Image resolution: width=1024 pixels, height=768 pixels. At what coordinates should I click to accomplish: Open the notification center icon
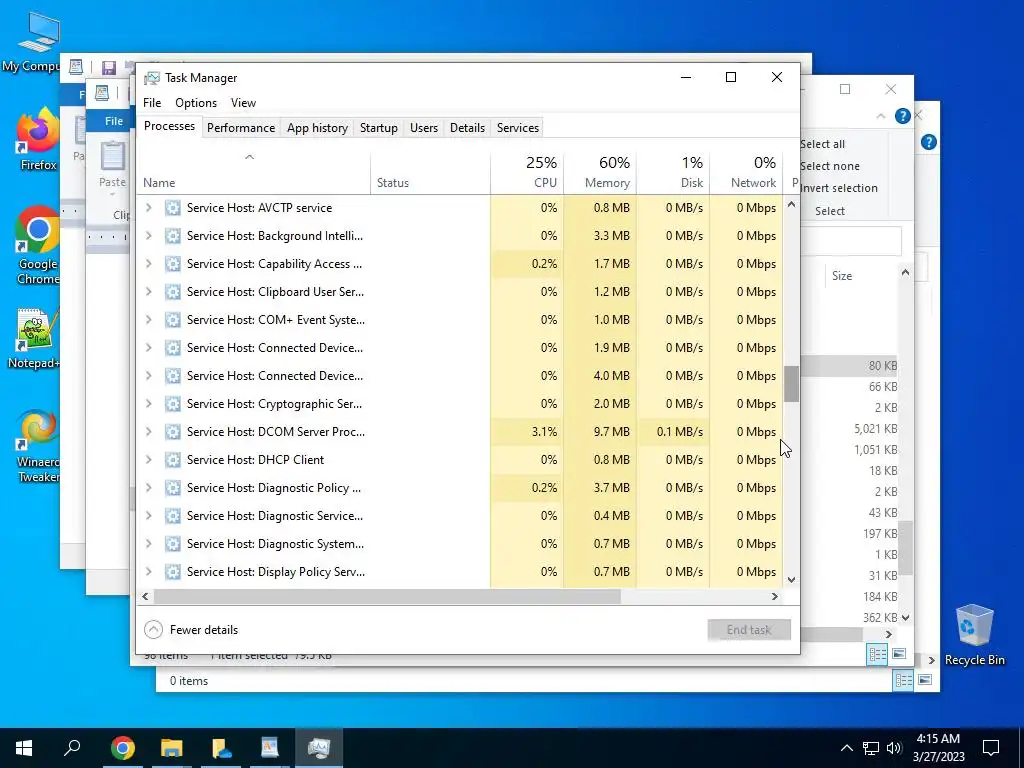pyautogui.click(x=991, y=748)
